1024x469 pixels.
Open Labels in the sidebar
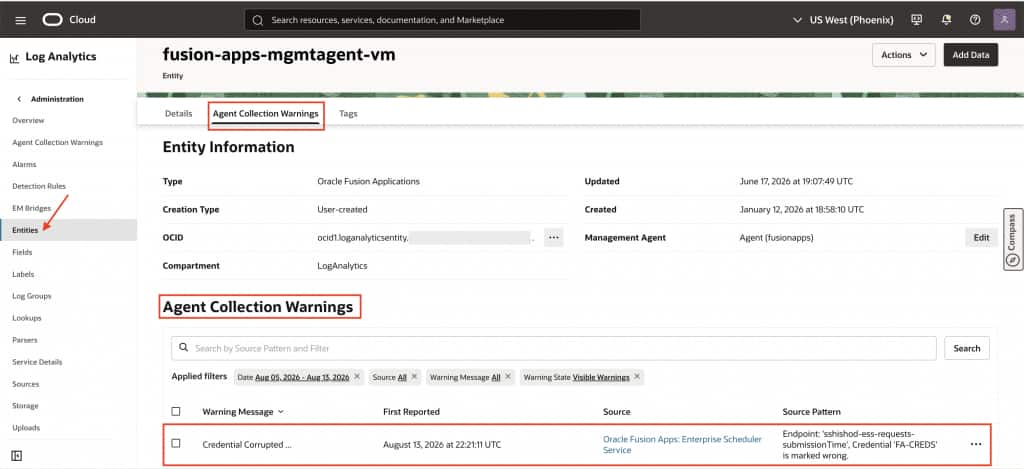pyautogui.click(x=23, y=274)
